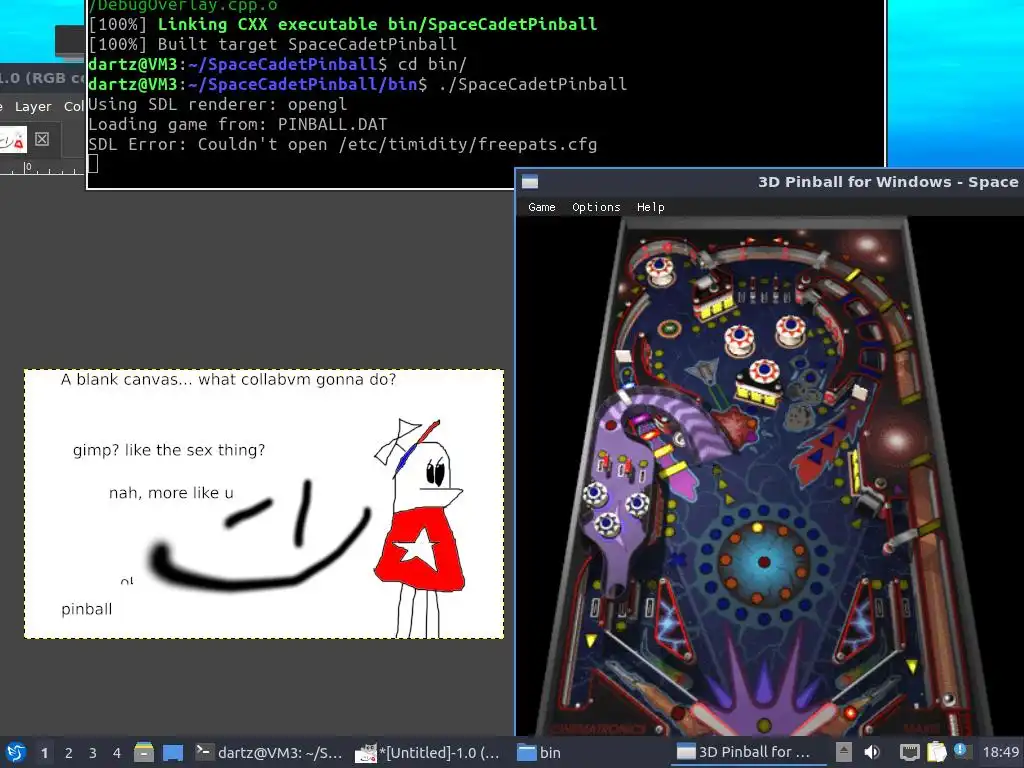Click the show desktop icon in panel

pos(172,753)
